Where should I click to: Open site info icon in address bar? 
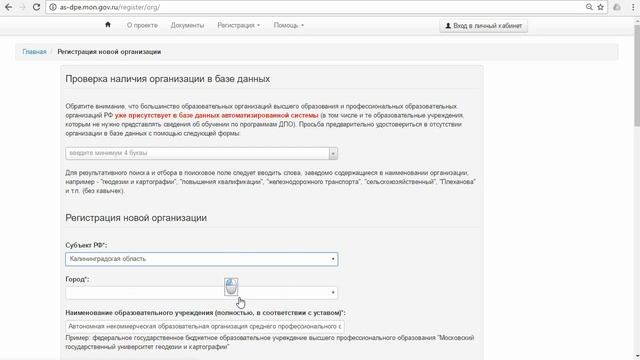(53, 7)
